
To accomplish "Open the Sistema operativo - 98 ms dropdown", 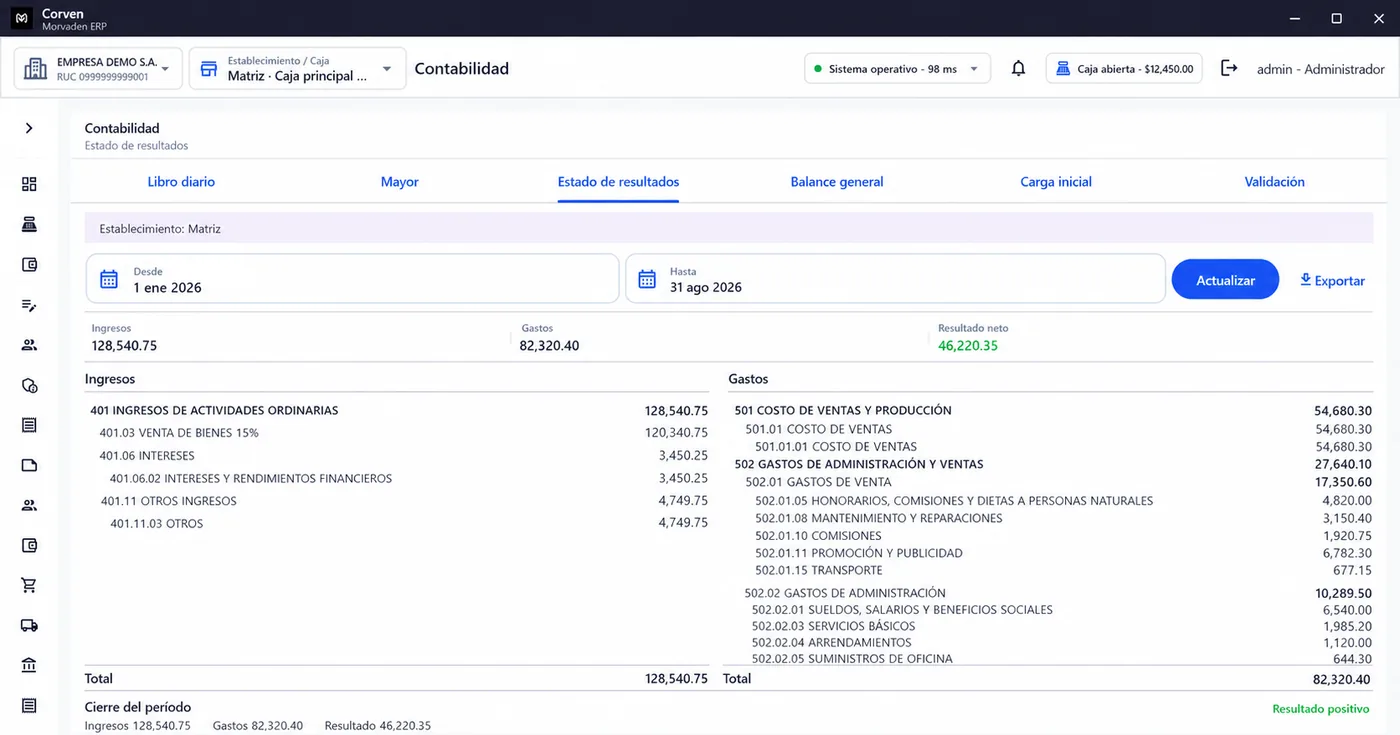I will click(x=898, y=69).
